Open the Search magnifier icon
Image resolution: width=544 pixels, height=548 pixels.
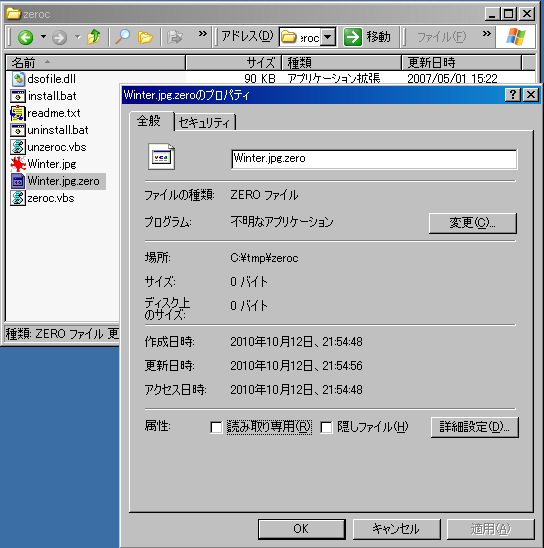click(122, 37)
